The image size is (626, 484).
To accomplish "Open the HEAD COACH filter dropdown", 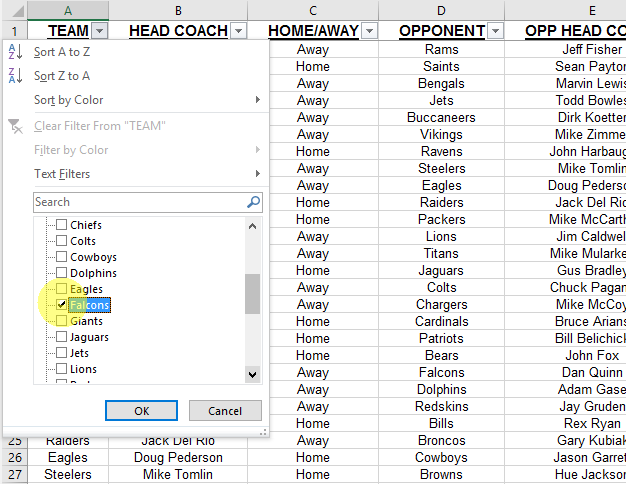I will pyautogui.click(x=238, y=31).
